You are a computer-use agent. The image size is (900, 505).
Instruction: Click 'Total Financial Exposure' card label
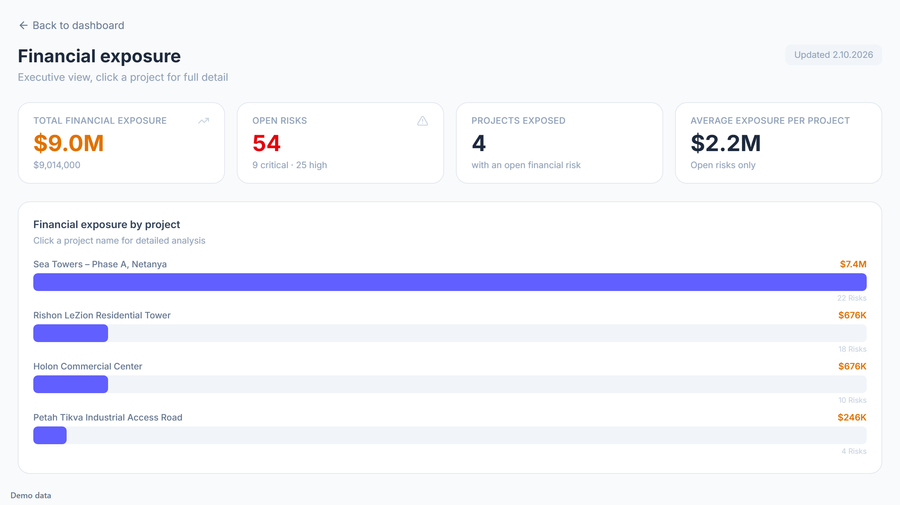[x=100, y=121]
